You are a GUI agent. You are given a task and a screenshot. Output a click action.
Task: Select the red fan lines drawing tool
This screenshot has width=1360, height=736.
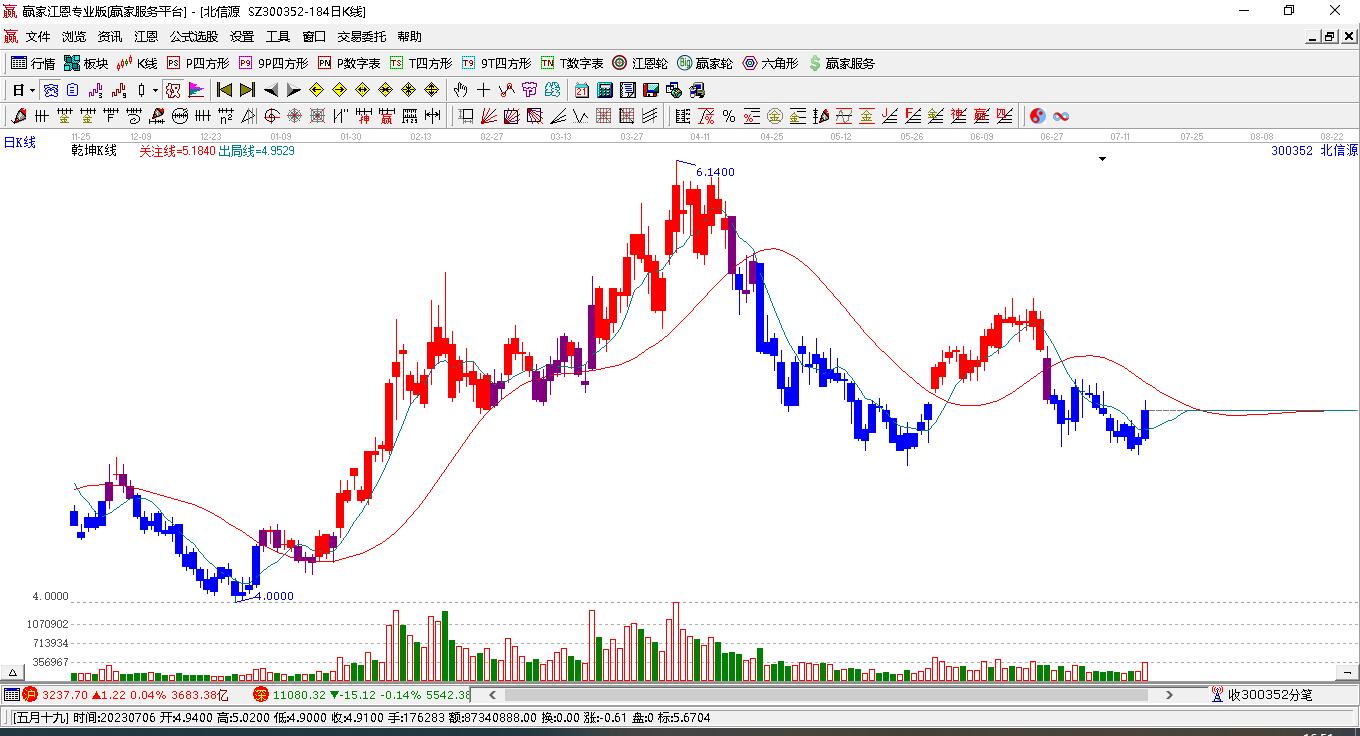(488, 116)
